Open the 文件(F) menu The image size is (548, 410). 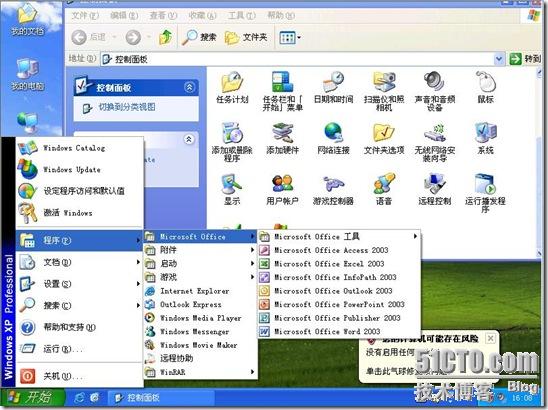point(85,15)
